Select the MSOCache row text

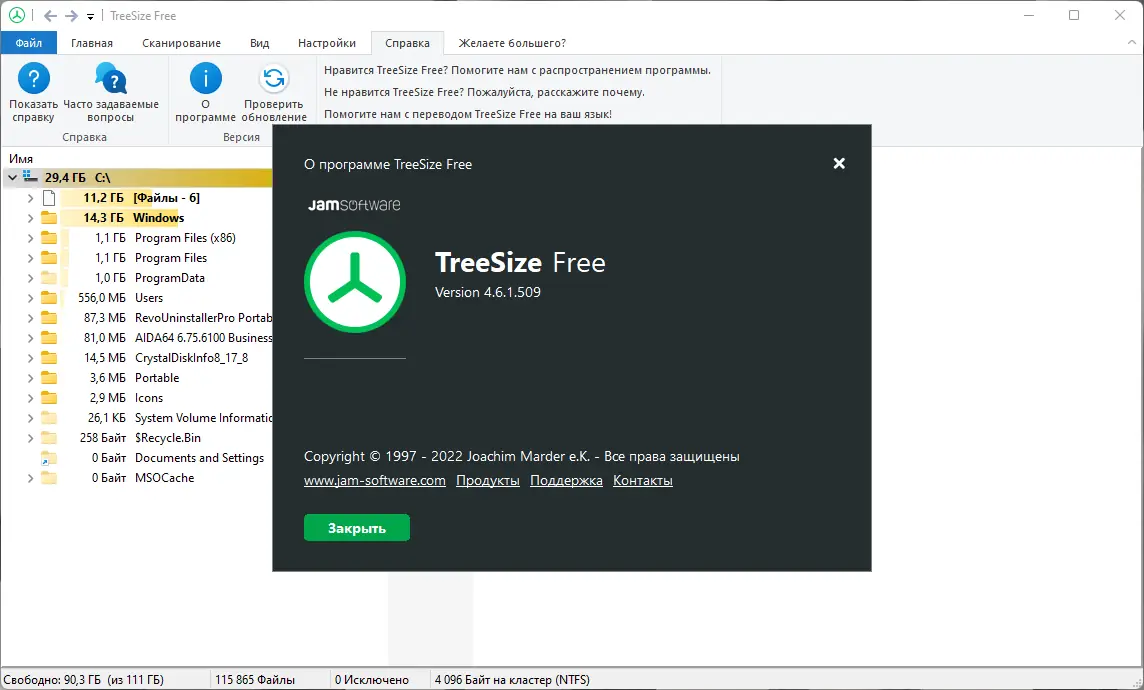point(165,478)
